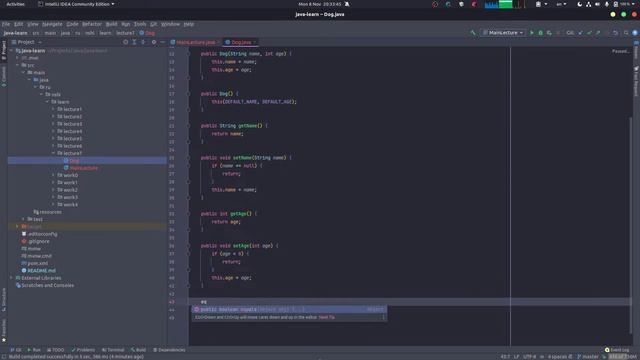This screenshot has height=360, width=640.
Task: Open the Terminal tool window
Action: (x=113, y=350)
